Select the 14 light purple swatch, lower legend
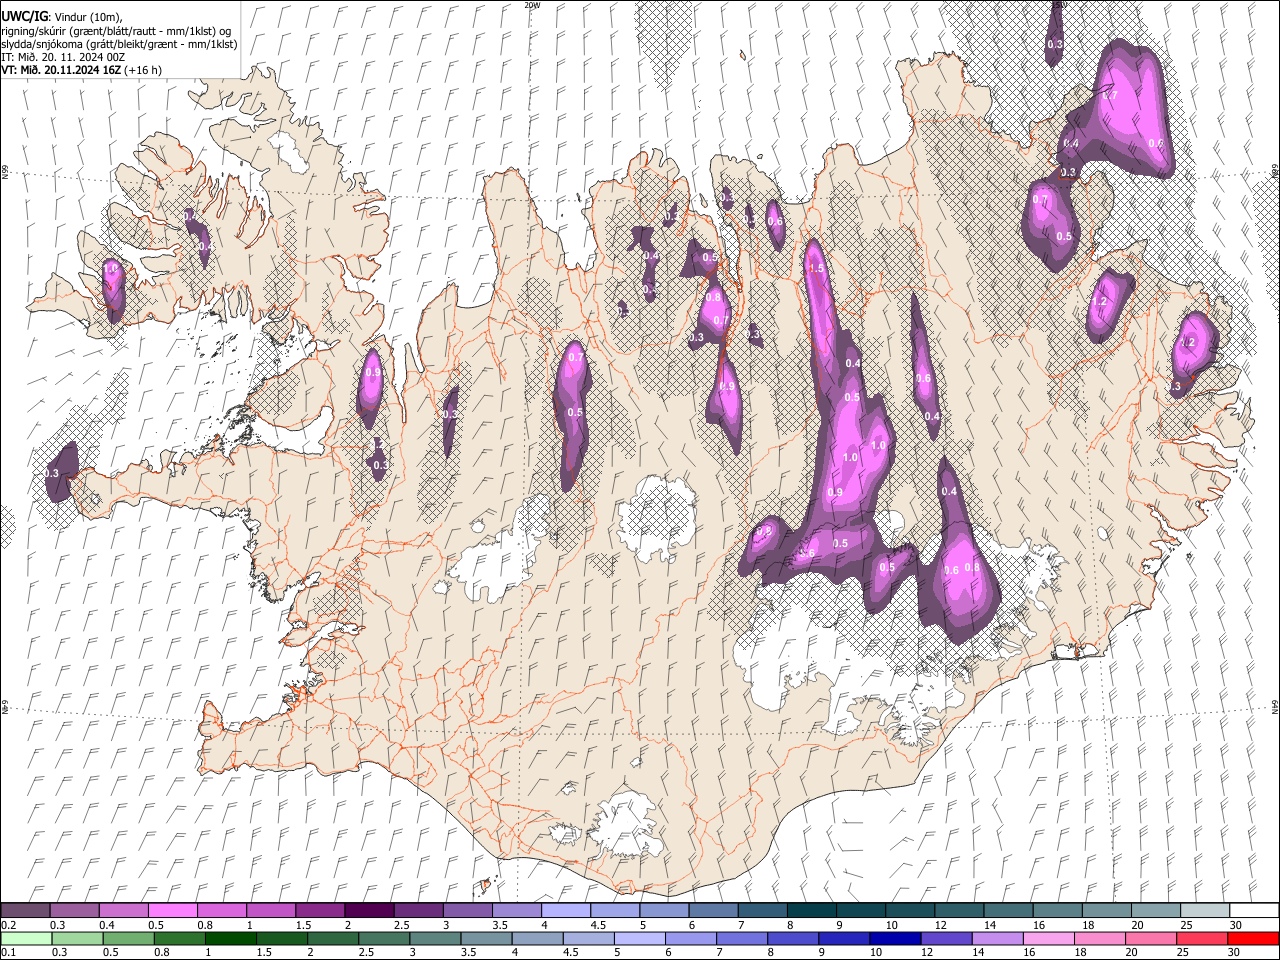This screenshot has height=960, width=1280. [x=998, y=938]
